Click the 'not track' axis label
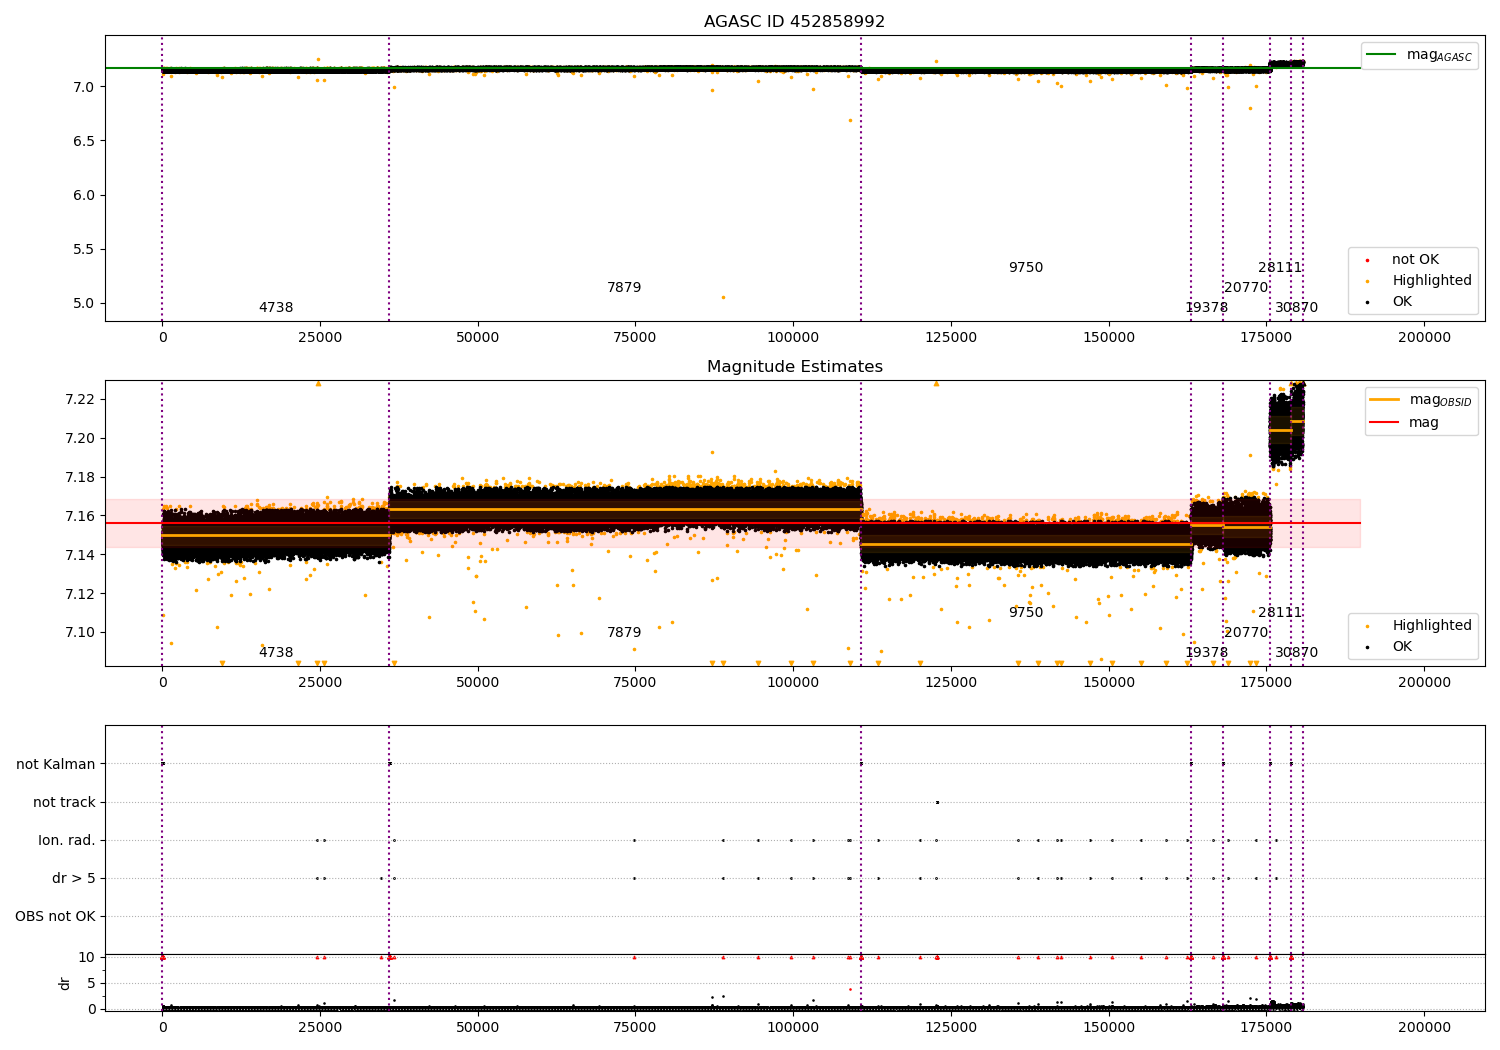The height and width of the screenshot is (1050, 1500). click(64, 802)
